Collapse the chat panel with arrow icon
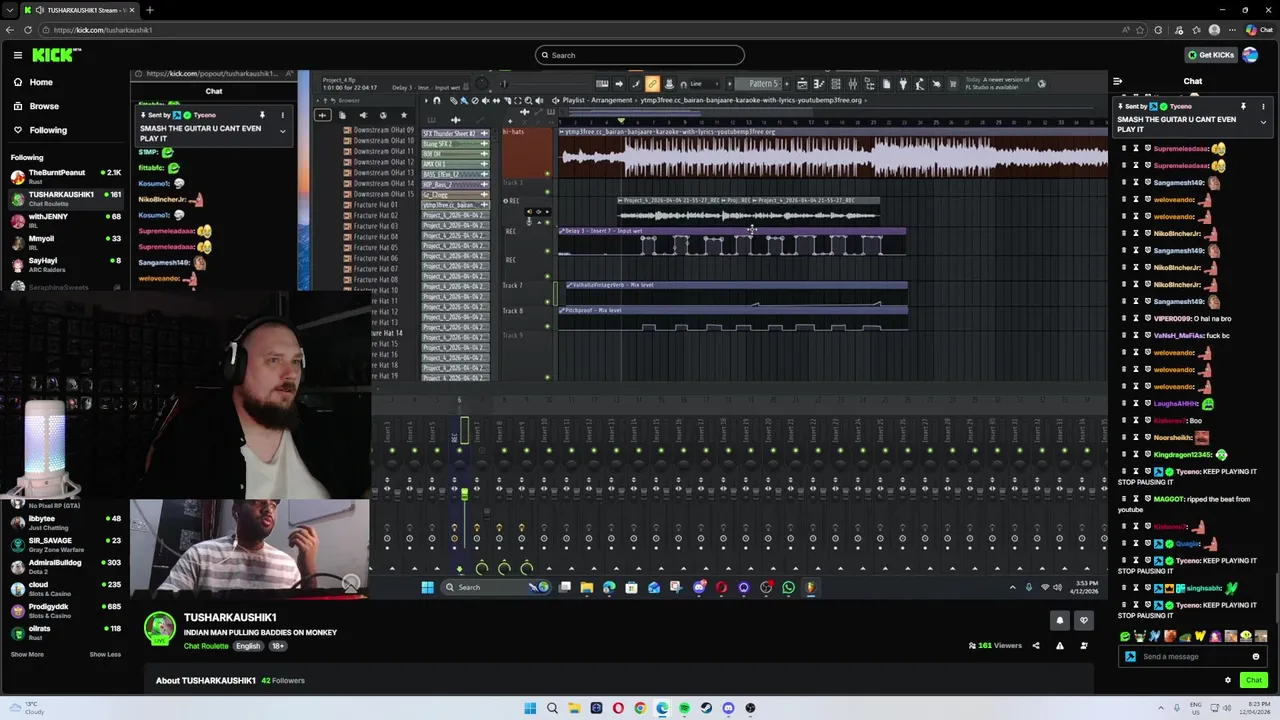Image resolution: width=1280 pixels, height=720 pixels. click(x=1118, y=81)
